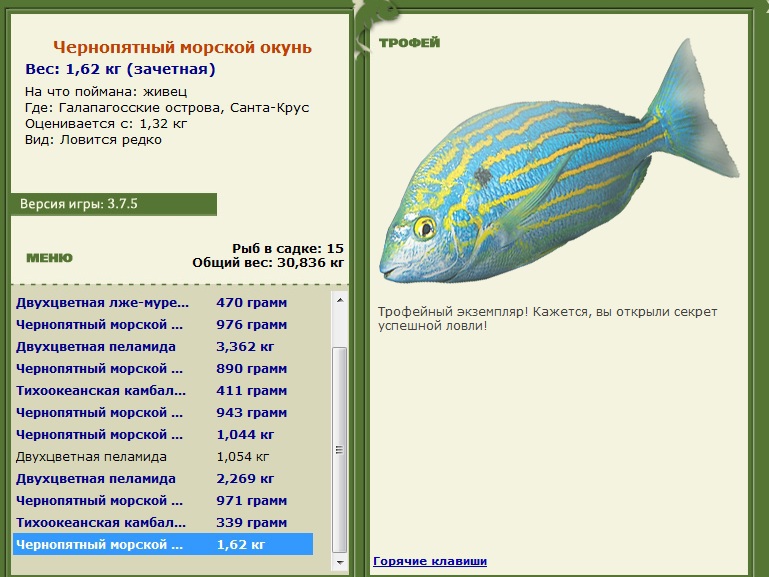Screen dimensions: 769x577
Task: Select Двухцветная пеламида 2,269 кг entry
Action: 162,478
